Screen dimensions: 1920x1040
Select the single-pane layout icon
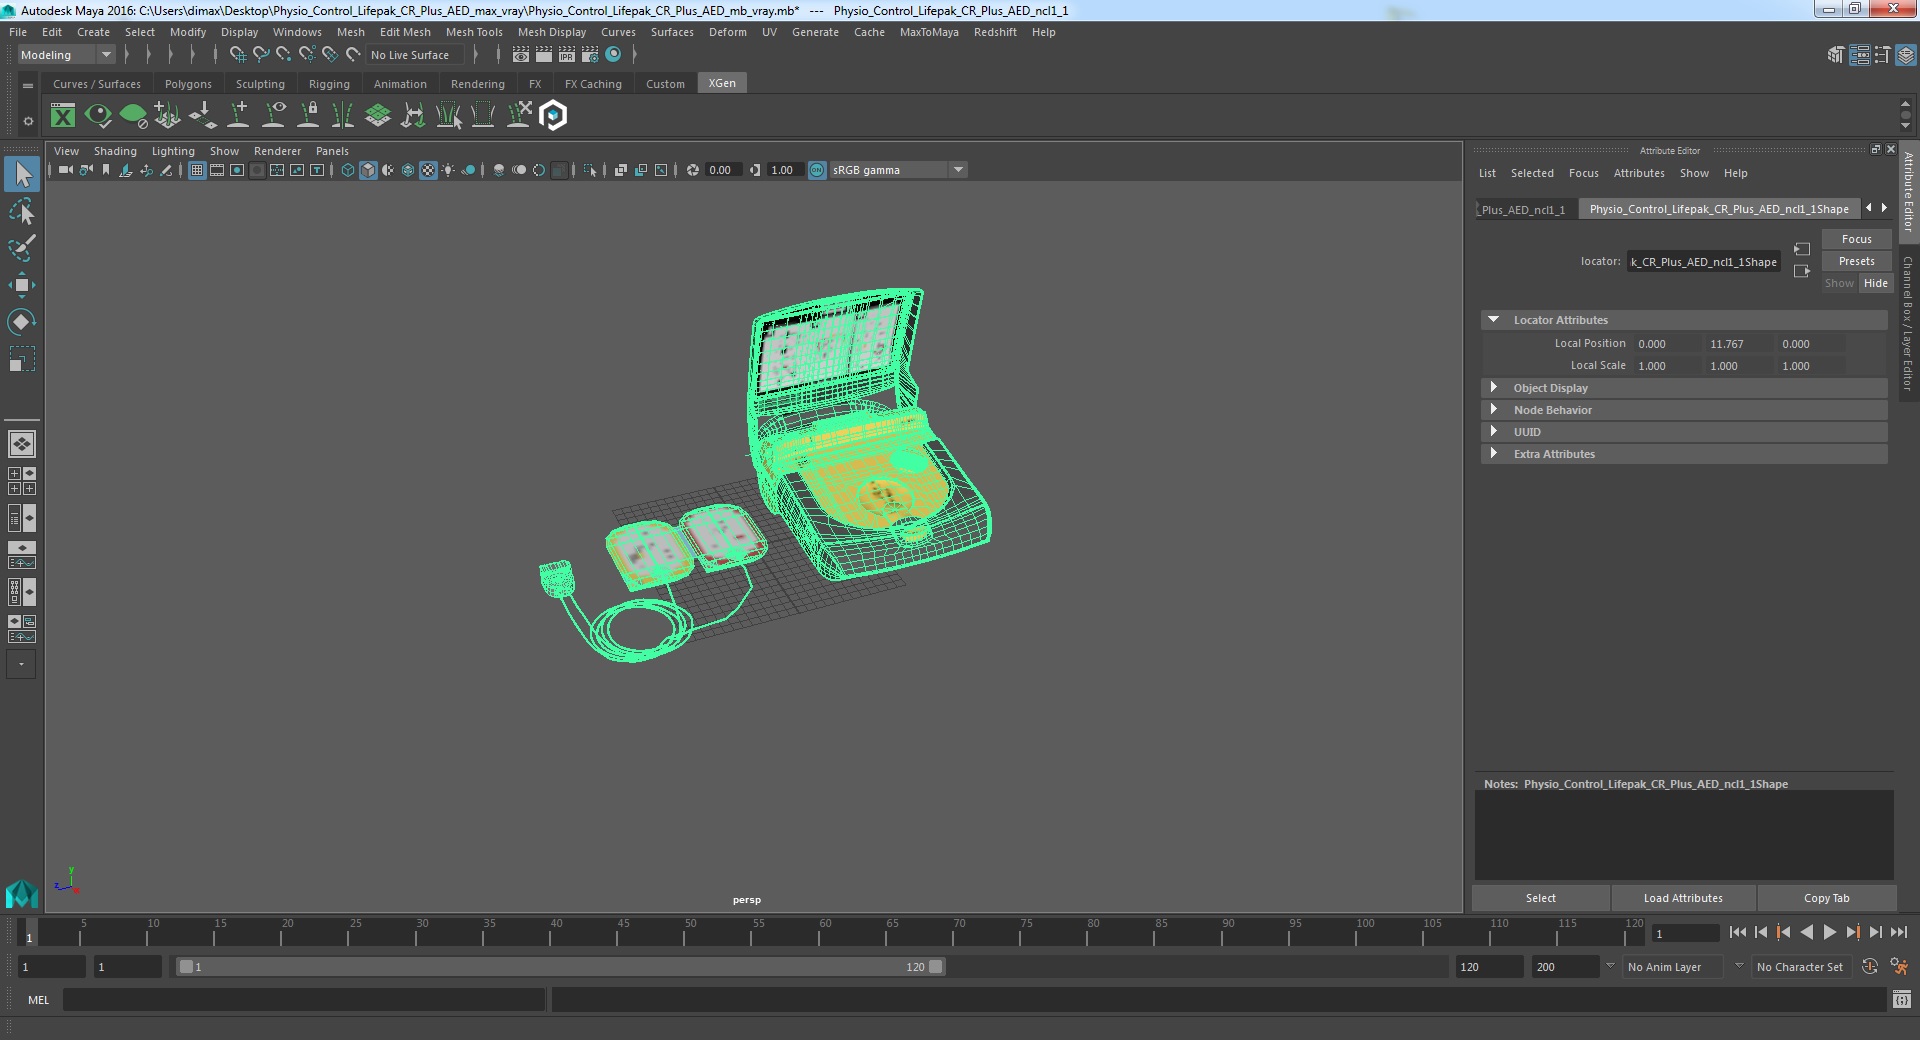coord(22,444)
